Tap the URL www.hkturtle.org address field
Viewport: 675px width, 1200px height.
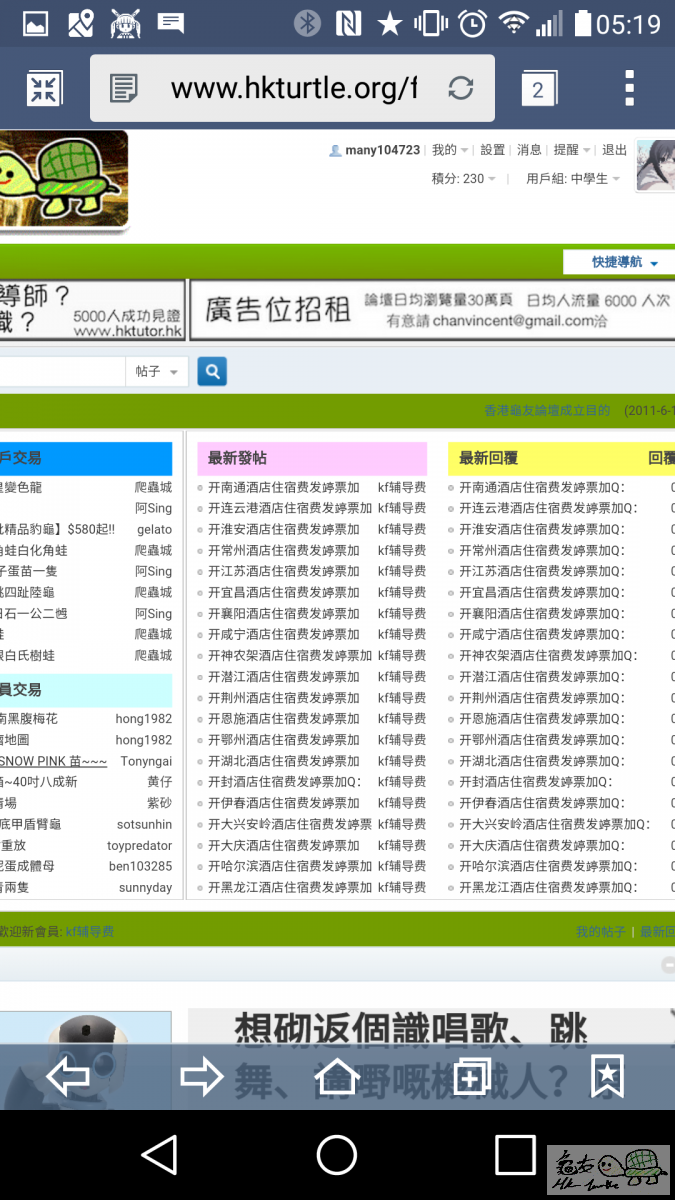pos(293,88)
